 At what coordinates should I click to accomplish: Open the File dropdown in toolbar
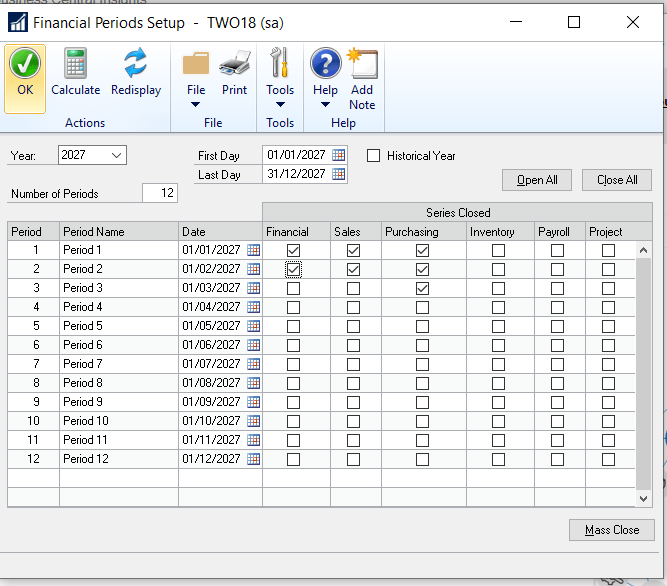pyautogui.click(x=196, y=96)
